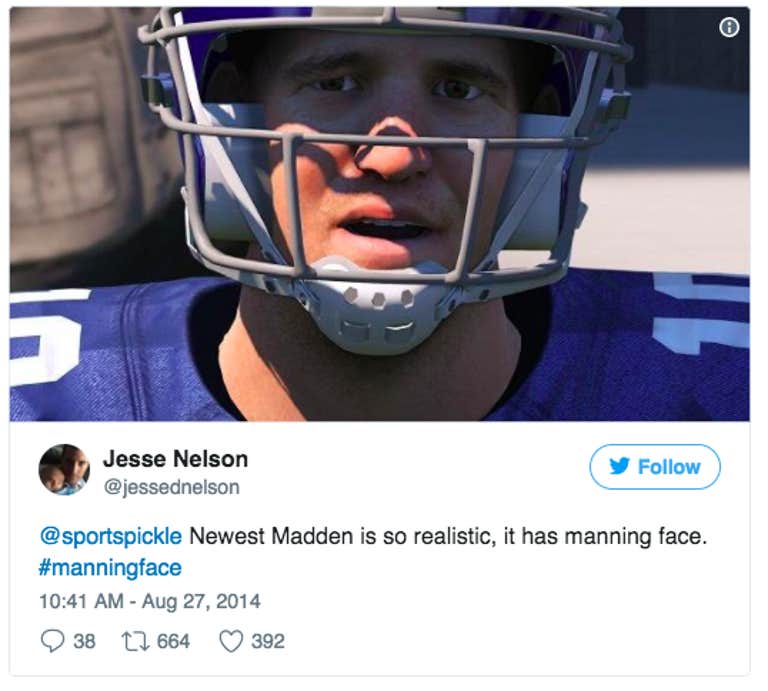This screenshot has height=691, width=768.
Task: Open Jesse Nelson's profile avatar
Action: pyautogui.click(x=64, y=469)
